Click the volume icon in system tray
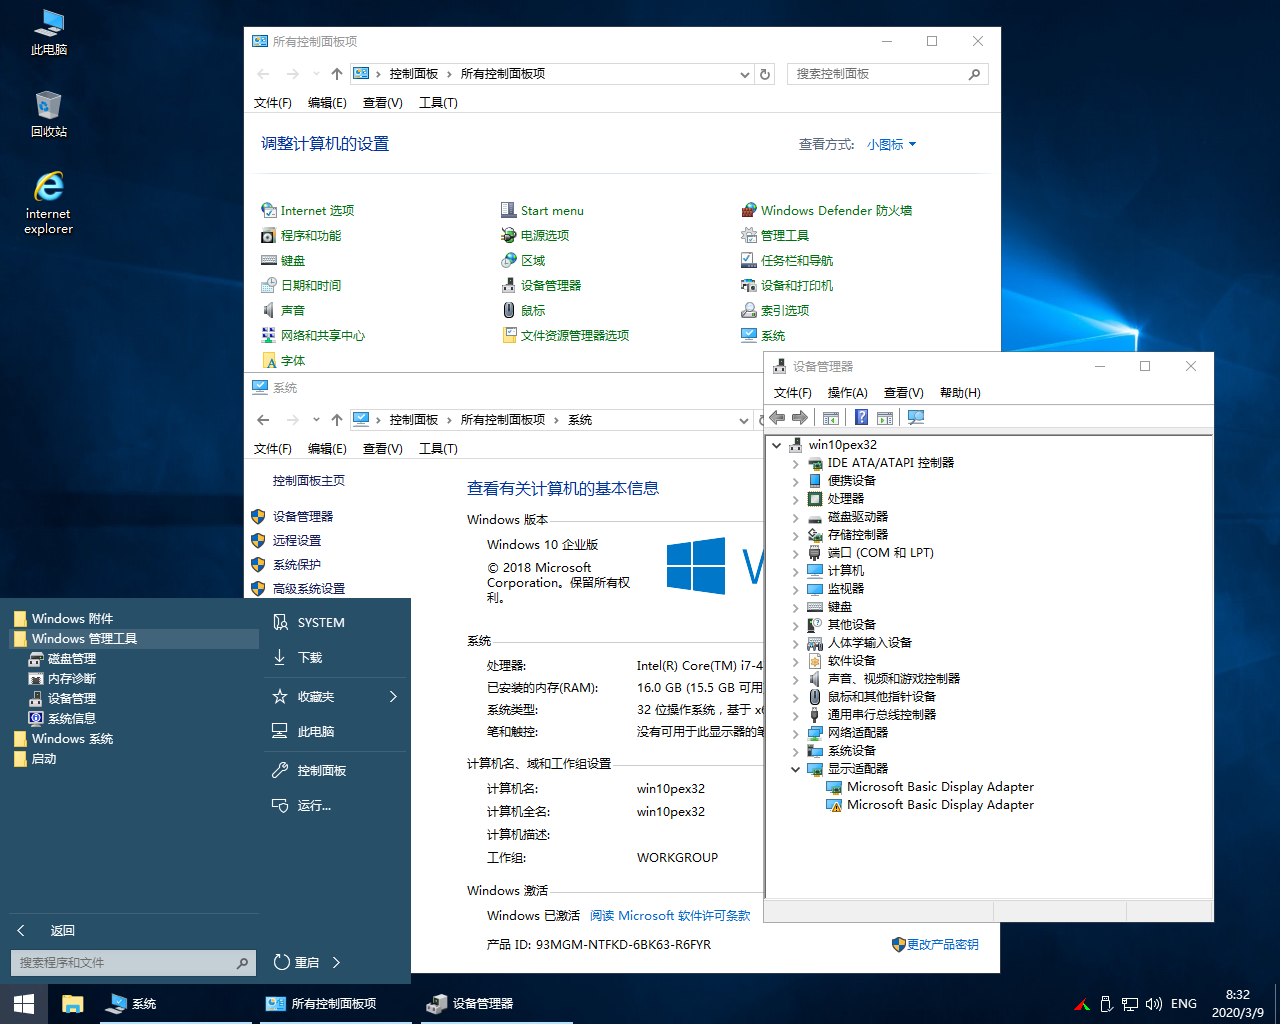The height and width of the screenshot is (1024, 1280). (1153, 1003)
